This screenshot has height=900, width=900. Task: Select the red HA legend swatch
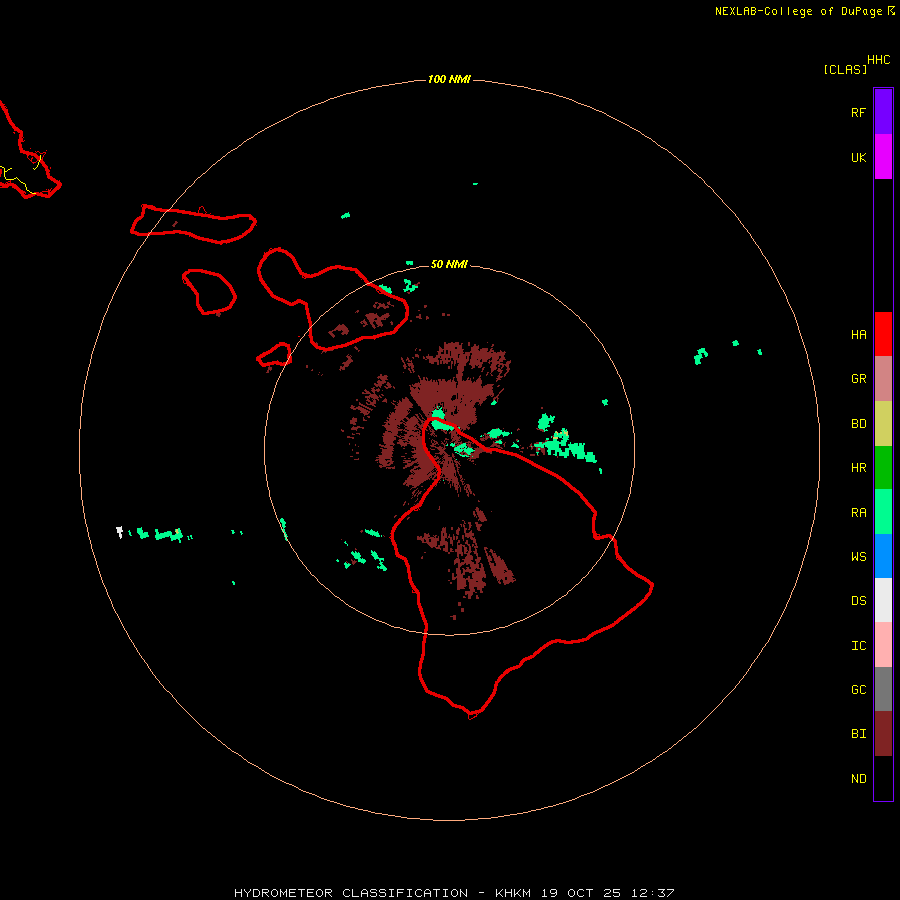[883, 334]
